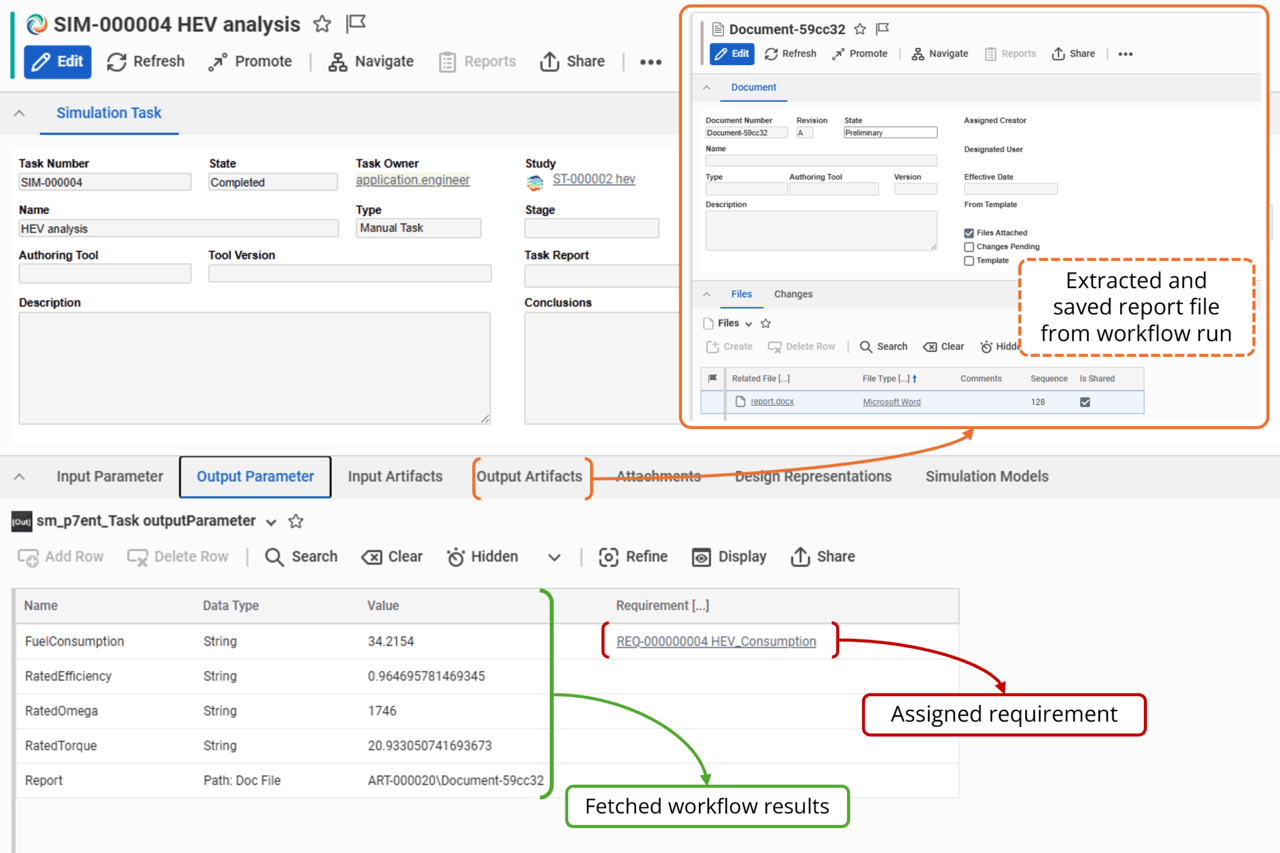1280x853 pixels.
Task: Click the flag icon next to HEV analysis title
Action: click(x=355, y=23)
